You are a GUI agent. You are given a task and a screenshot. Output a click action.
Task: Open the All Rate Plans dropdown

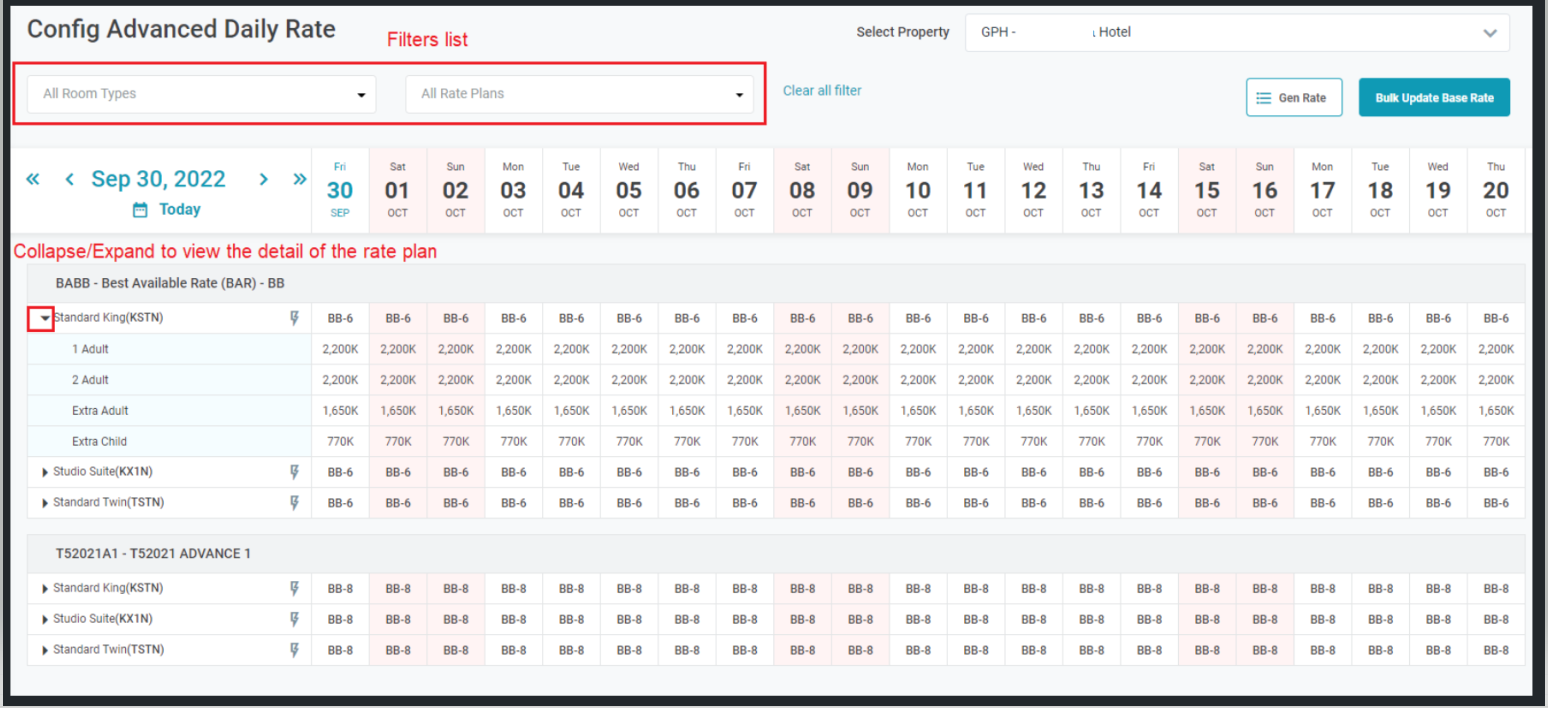[x=579, y=94]
